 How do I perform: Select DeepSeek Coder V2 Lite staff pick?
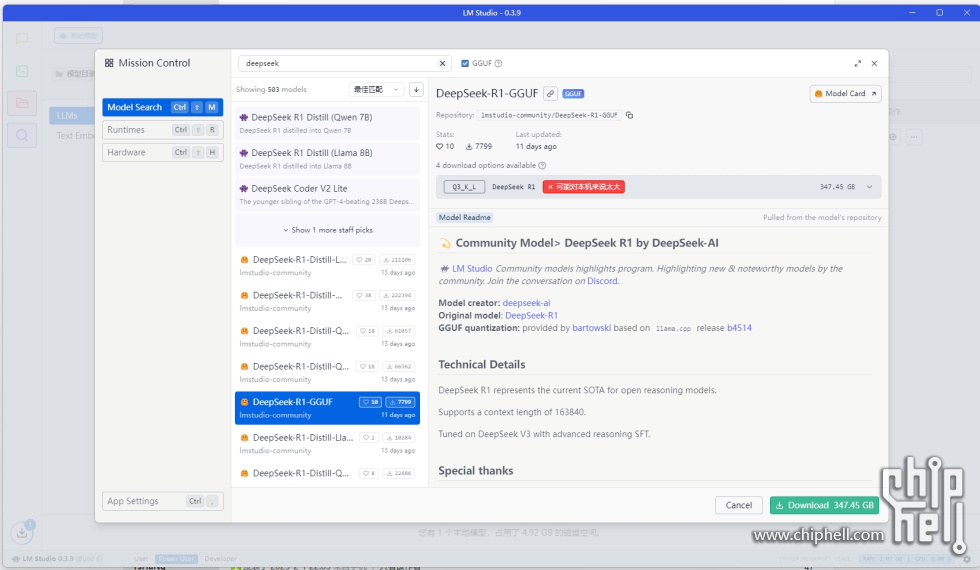click(328, 194)
